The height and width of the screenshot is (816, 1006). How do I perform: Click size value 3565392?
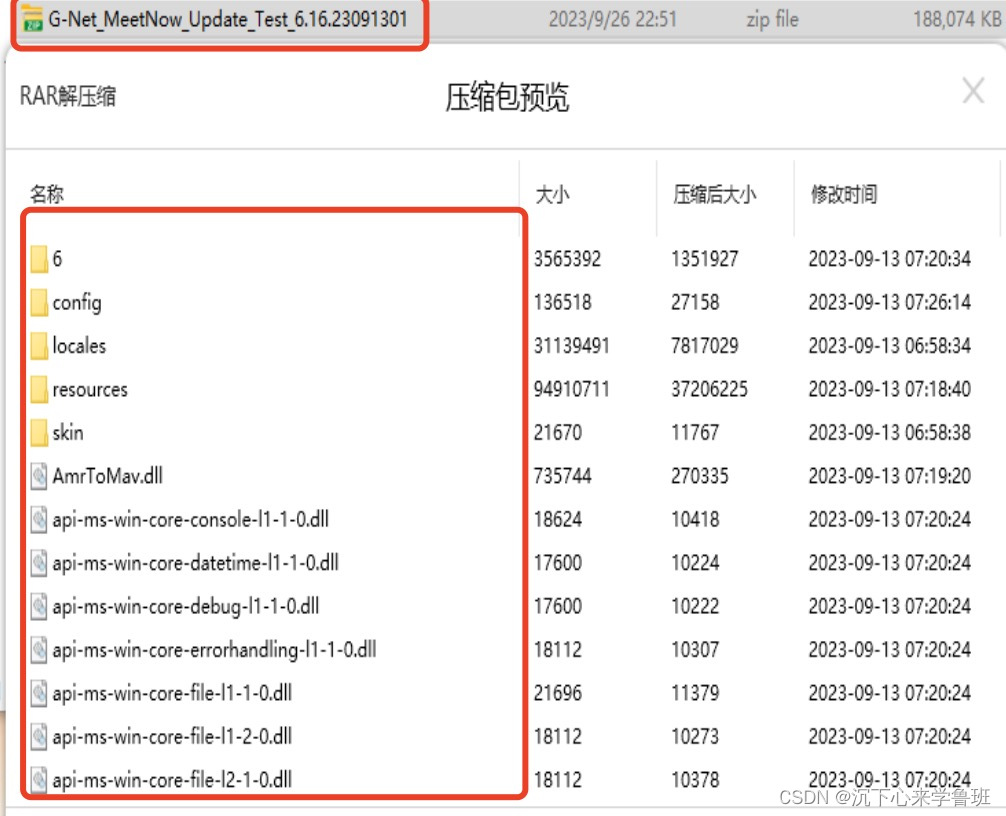click(x=568, y=259)
